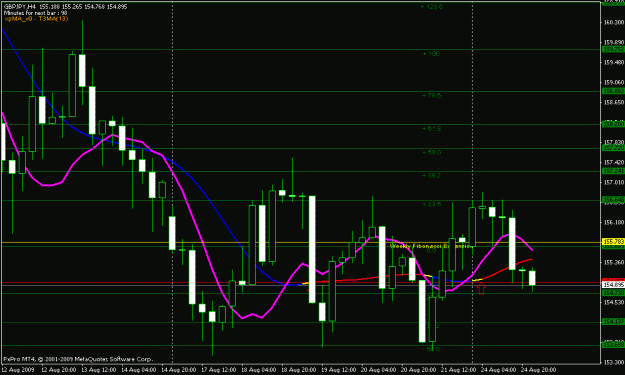Click the '21 Aug 12:00' time axis label
This screenshot has width=625, height=375.
click(x=459, y=370)
